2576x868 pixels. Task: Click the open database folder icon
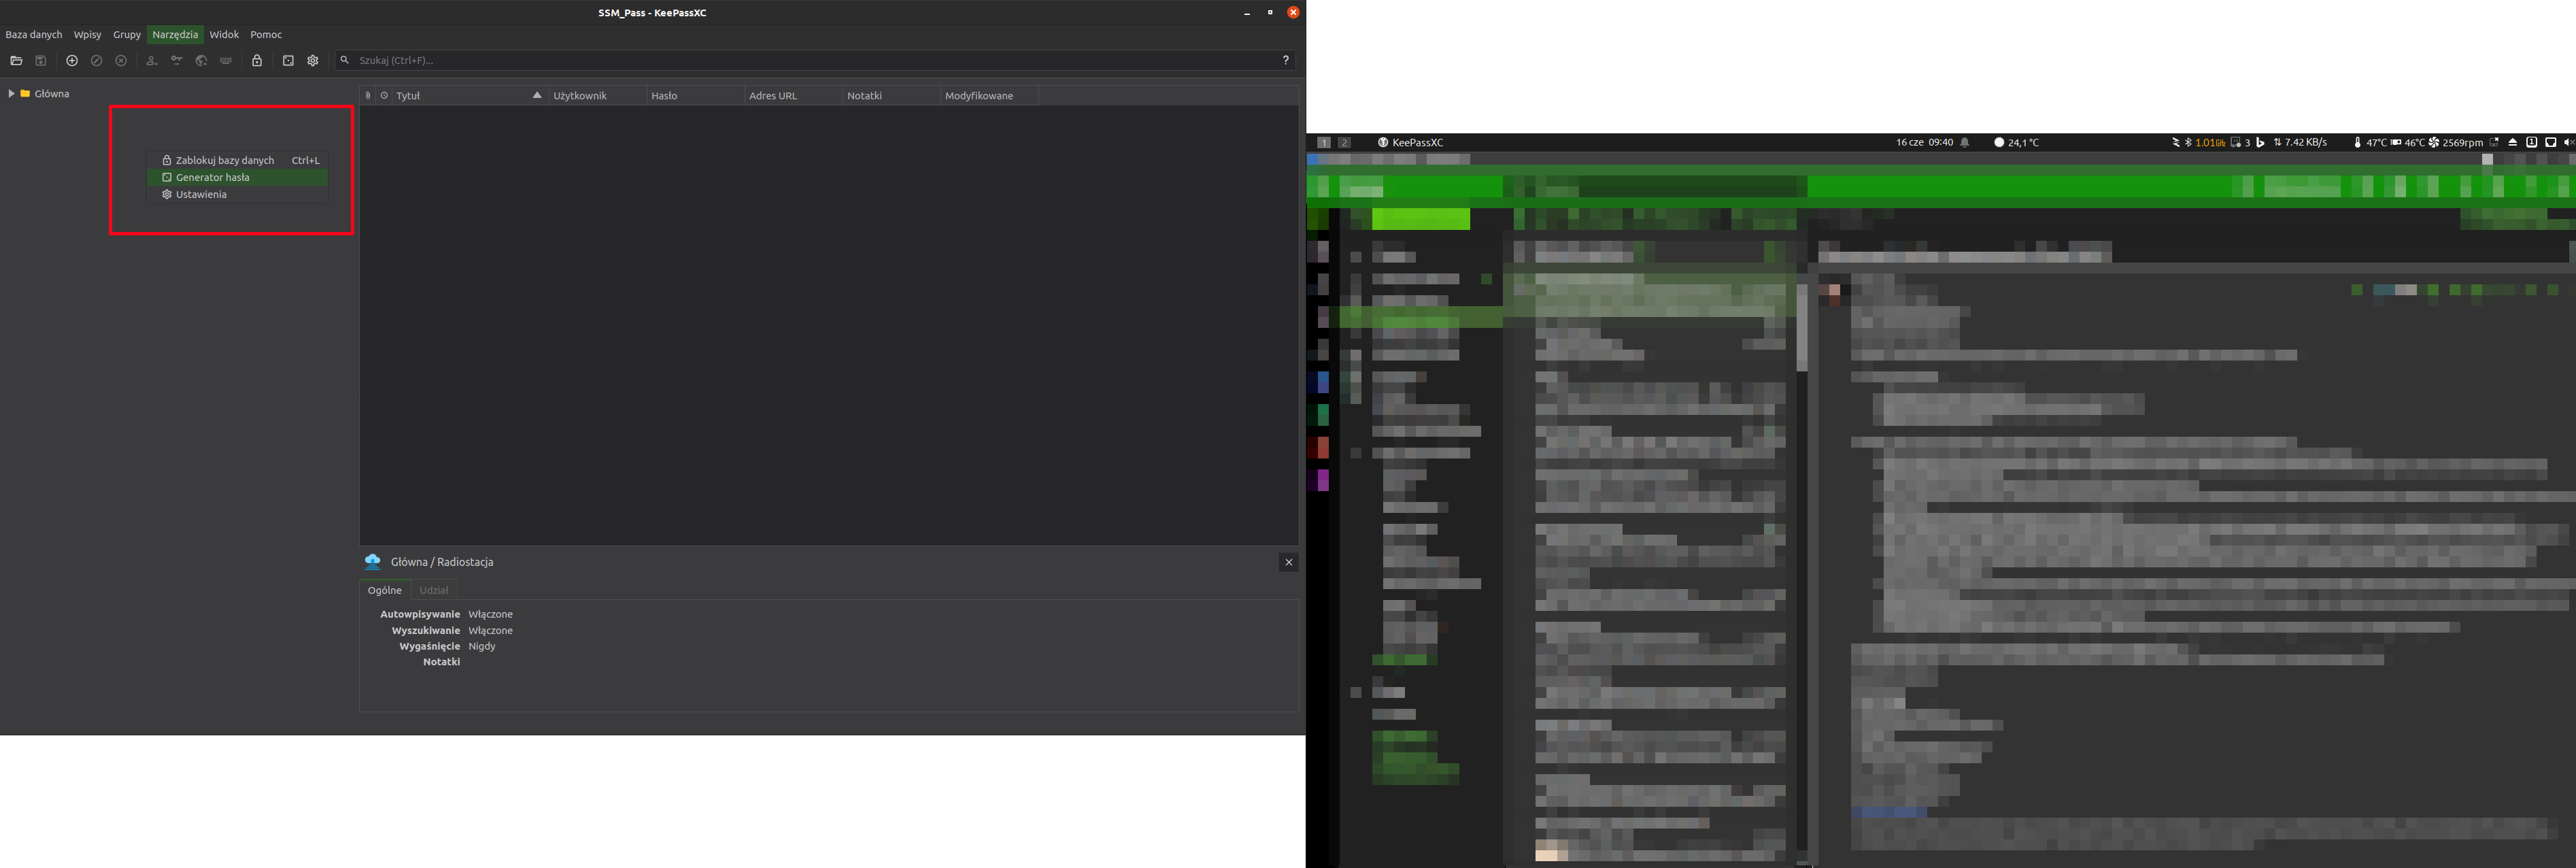16,61
